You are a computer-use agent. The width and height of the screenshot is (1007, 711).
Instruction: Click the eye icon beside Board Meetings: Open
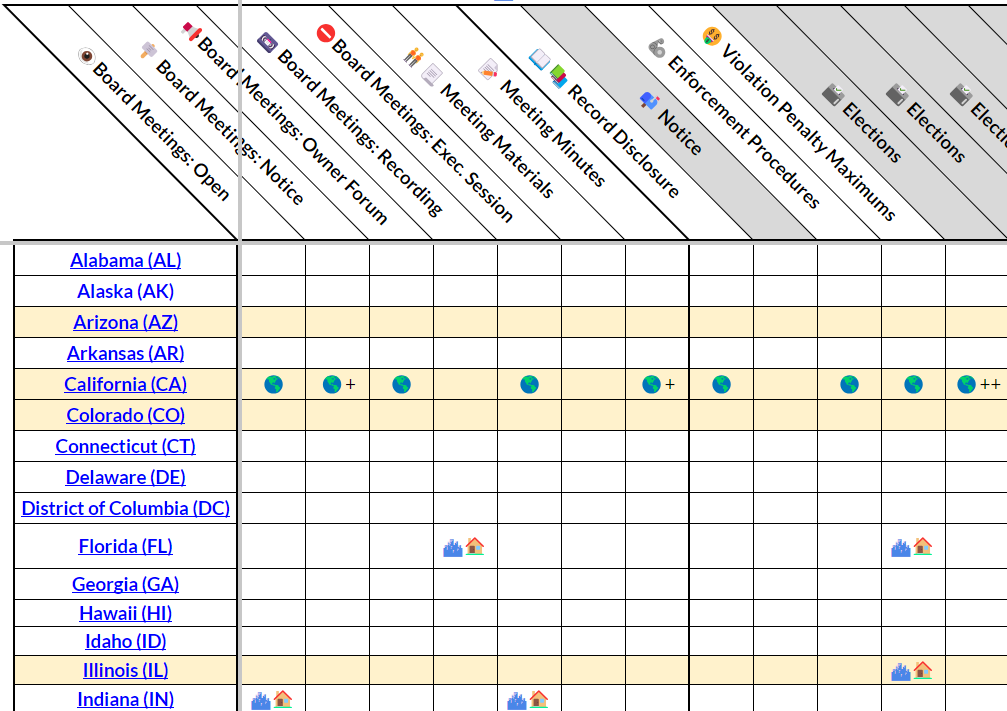[86, 56]
